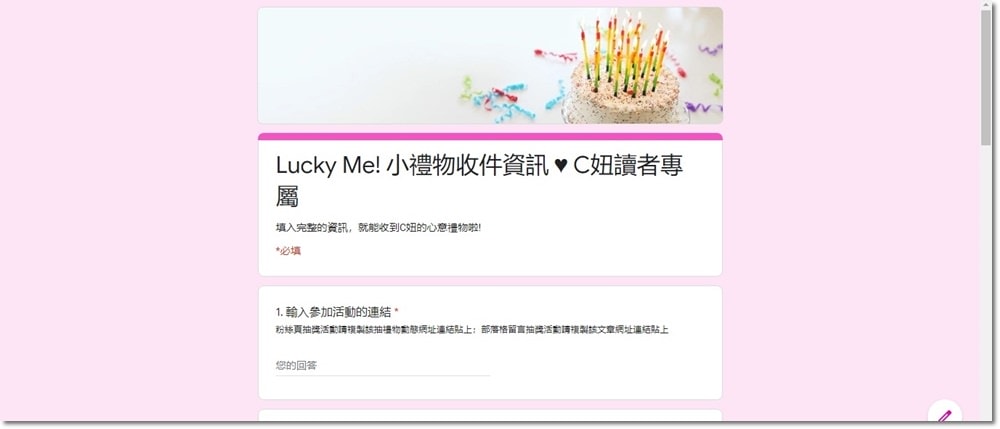
Task: Click the heart symbol in the form title
Action: [x=560, y=166]
